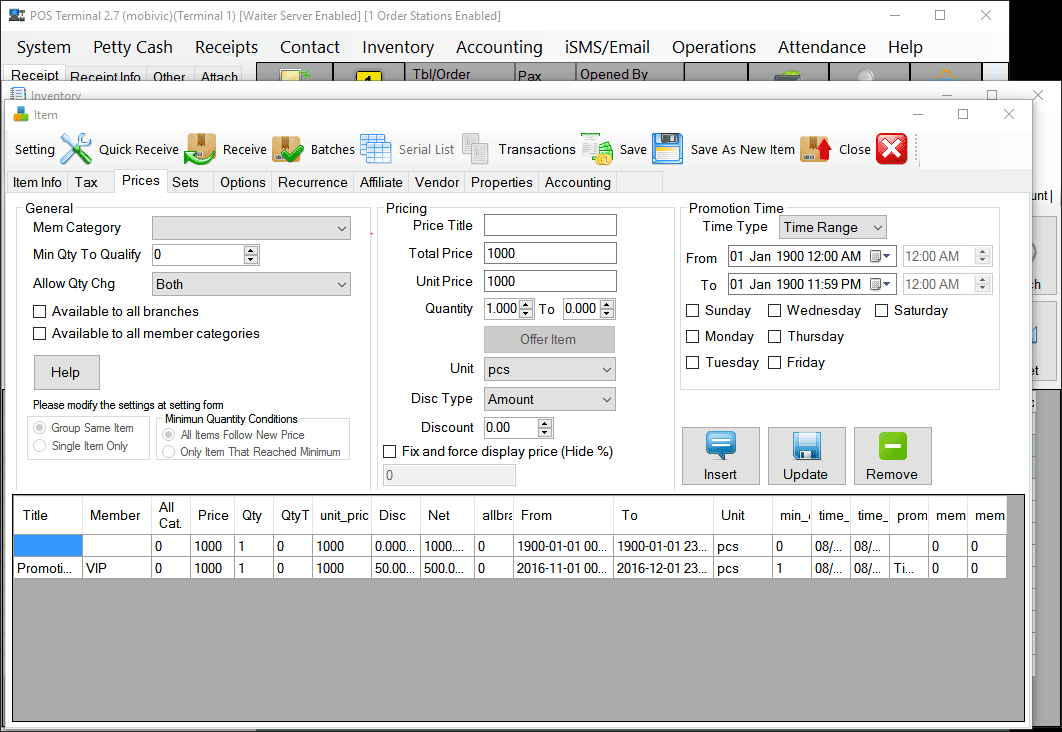This screenshot has width=1062, height=732.
Task: Open the Batches grid icon
Action: coord(375,149)
